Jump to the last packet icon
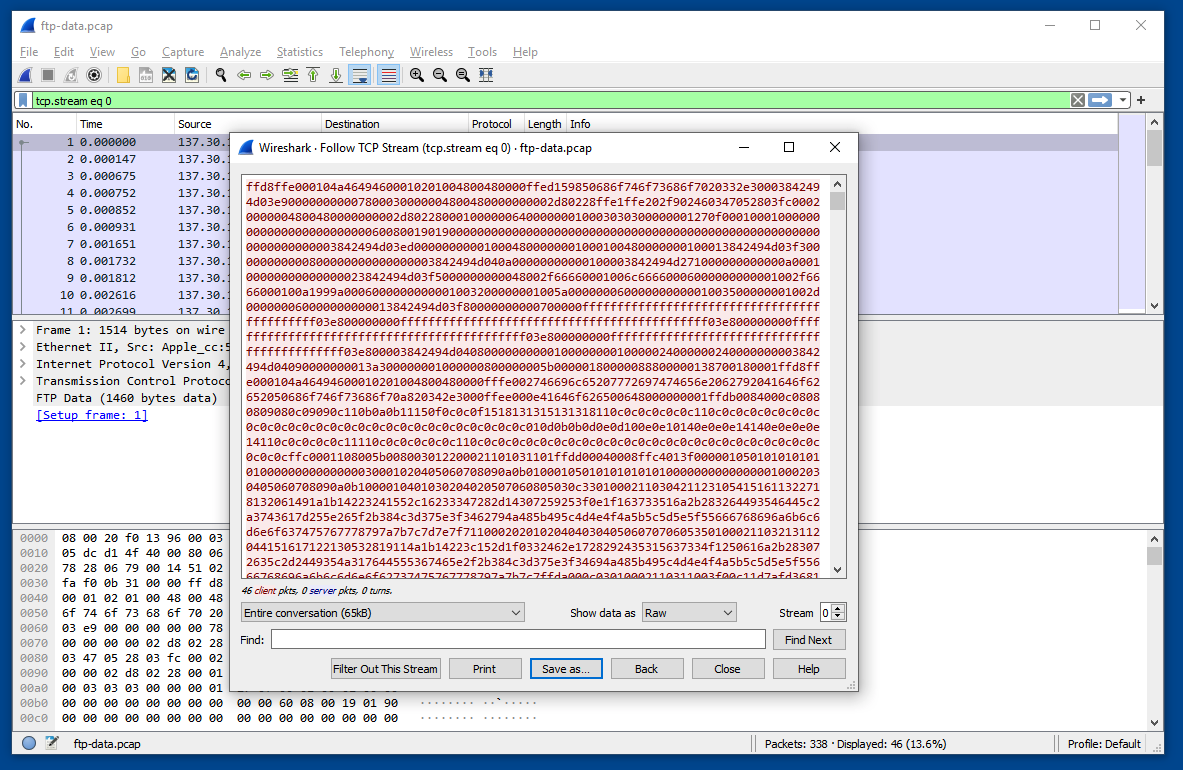1183x770 pixels. (x=336, y=75)
